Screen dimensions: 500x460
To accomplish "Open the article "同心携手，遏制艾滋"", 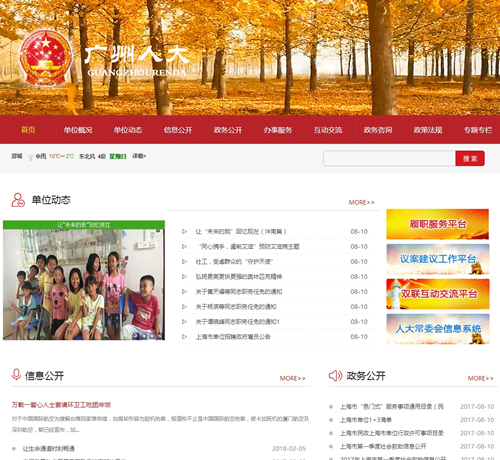I will pos(249,247).
